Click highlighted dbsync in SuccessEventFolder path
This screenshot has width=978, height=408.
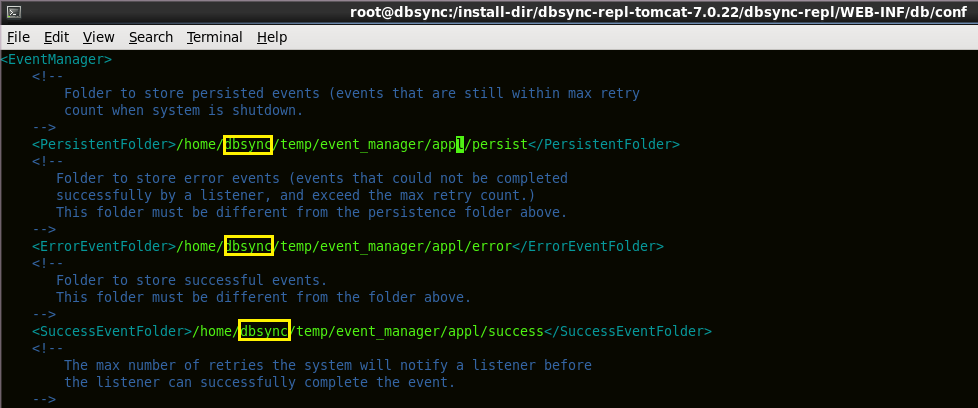[x=263, y=330]
